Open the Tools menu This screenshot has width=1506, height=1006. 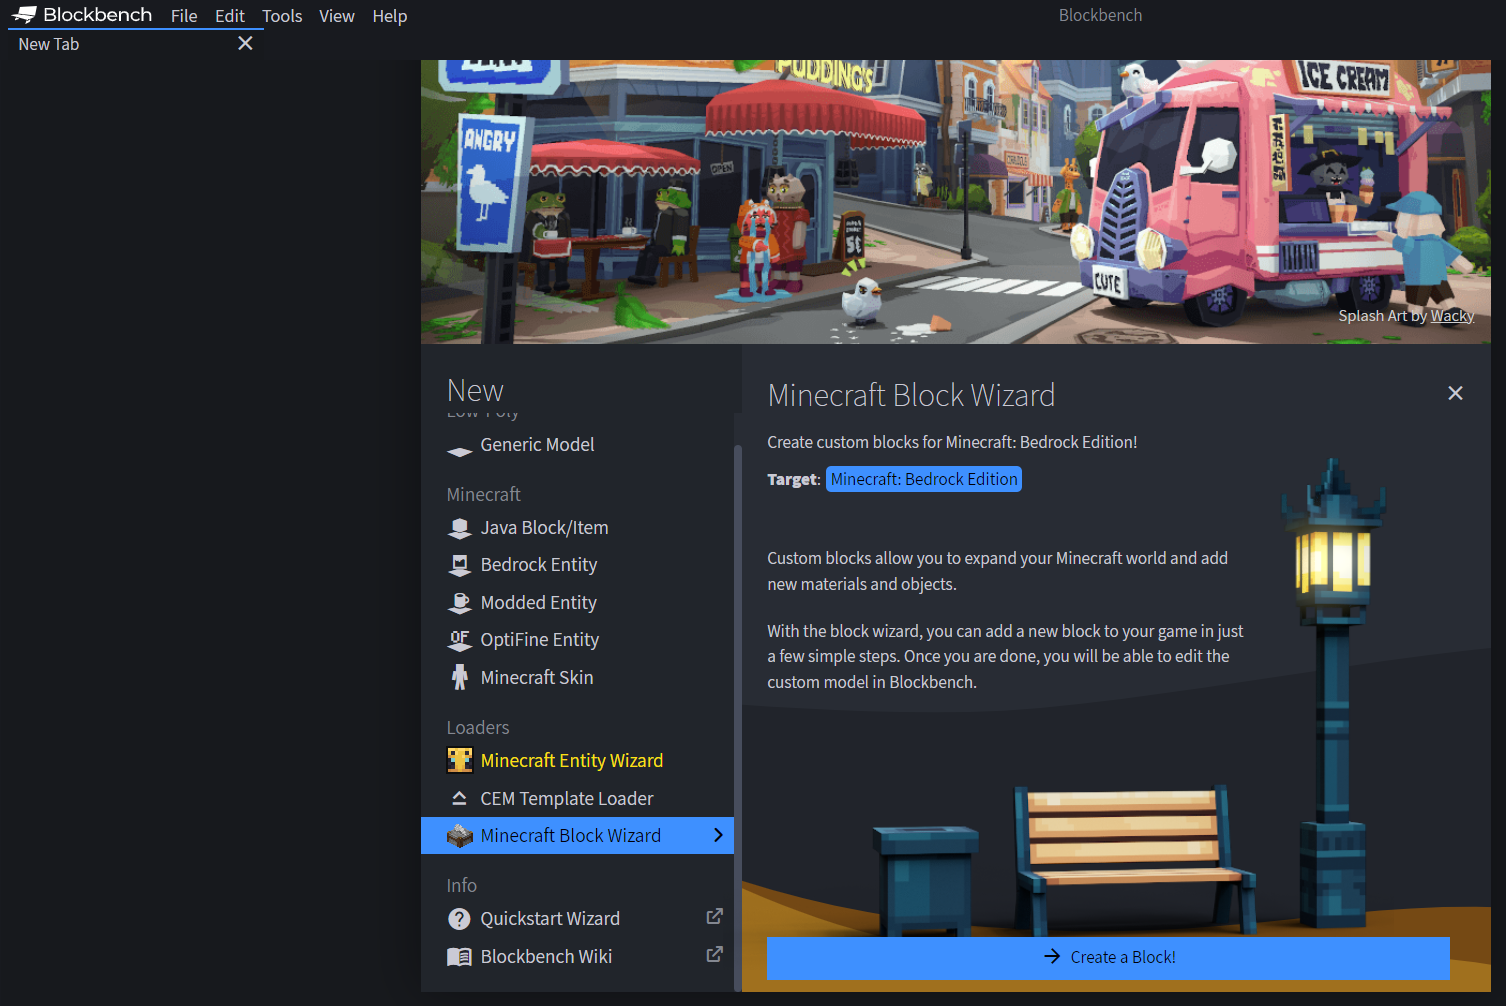click(282, 16)
